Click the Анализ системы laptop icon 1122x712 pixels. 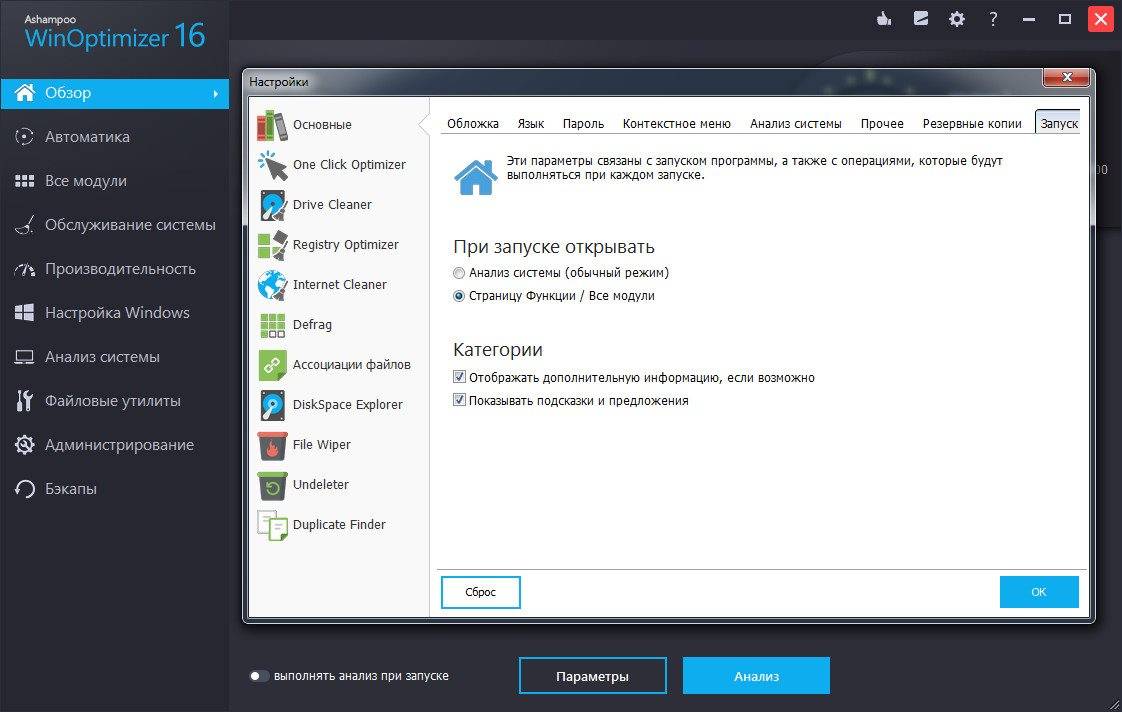tap(24, 357)
